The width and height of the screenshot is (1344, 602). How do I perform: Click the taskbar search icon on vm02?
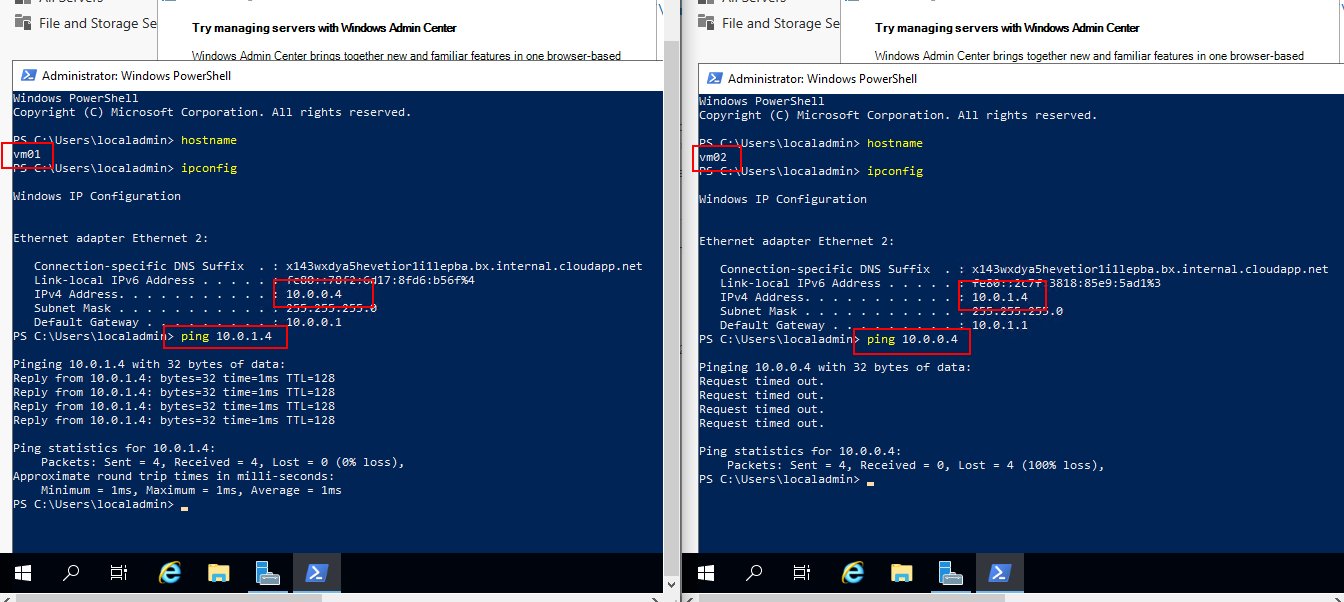pyautogui.click(x=755, y=573)
